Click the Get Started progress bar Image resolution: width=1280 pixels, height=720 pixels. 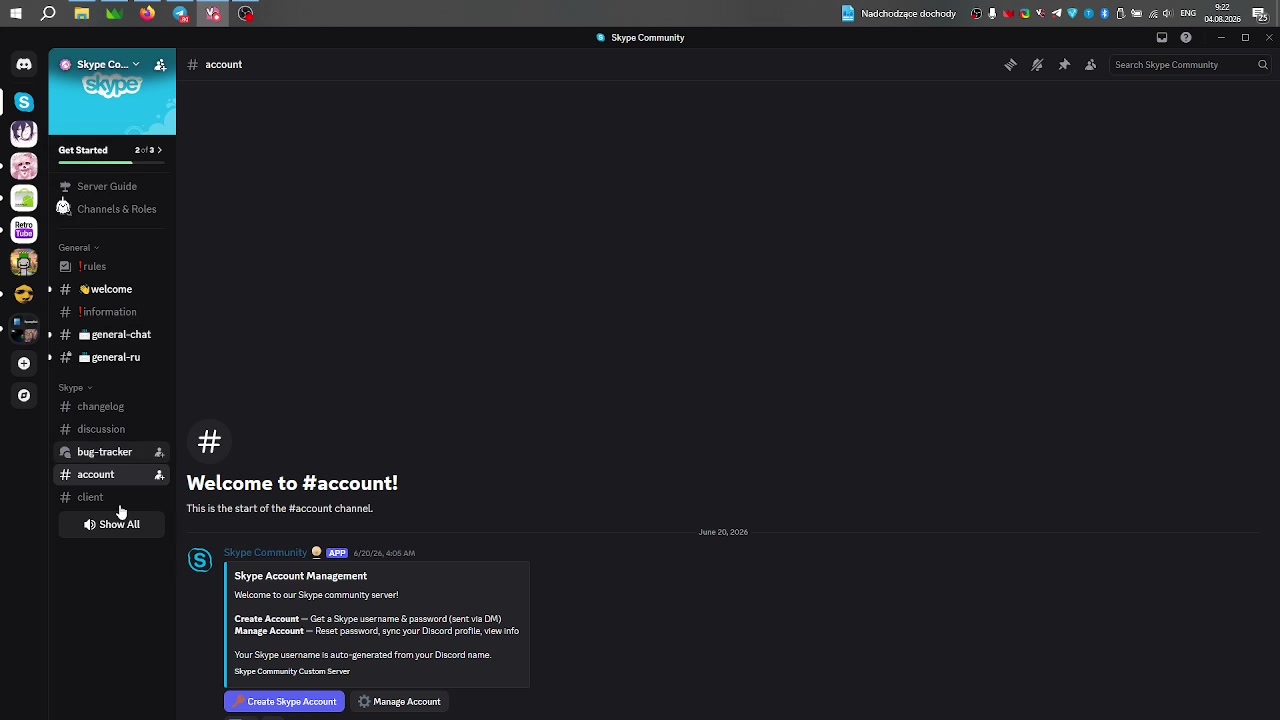tap(111, 162)
